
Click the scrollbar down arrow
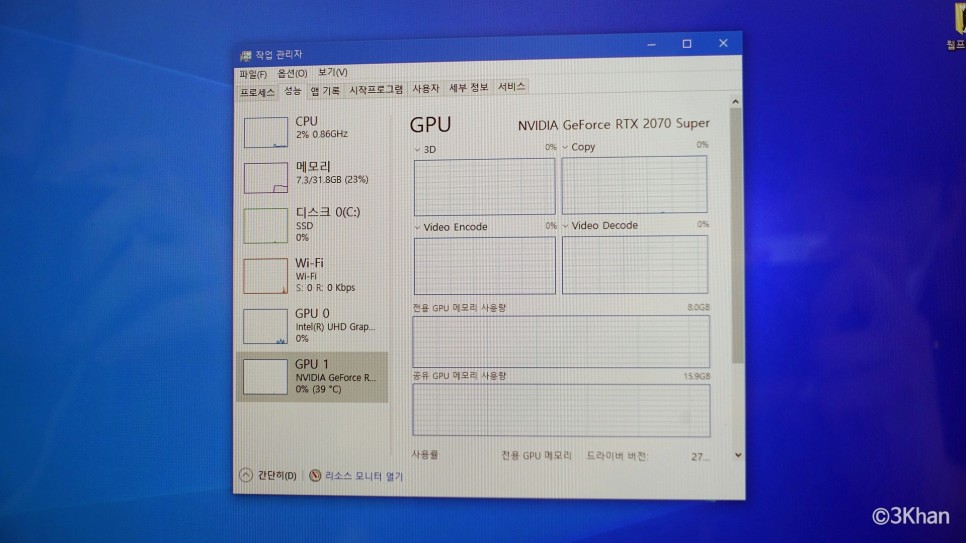(737, 455)
